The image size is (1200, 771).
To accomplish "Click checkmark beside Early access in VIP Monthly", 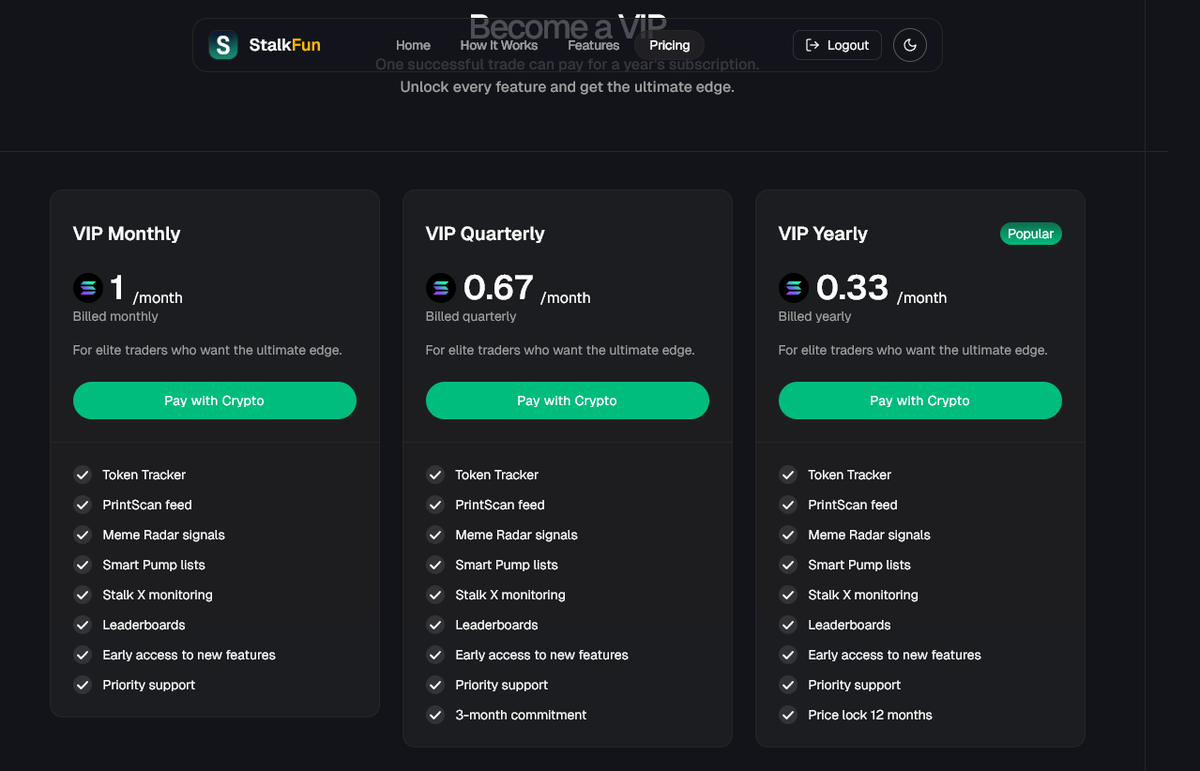I will click(x=82, y=655).
